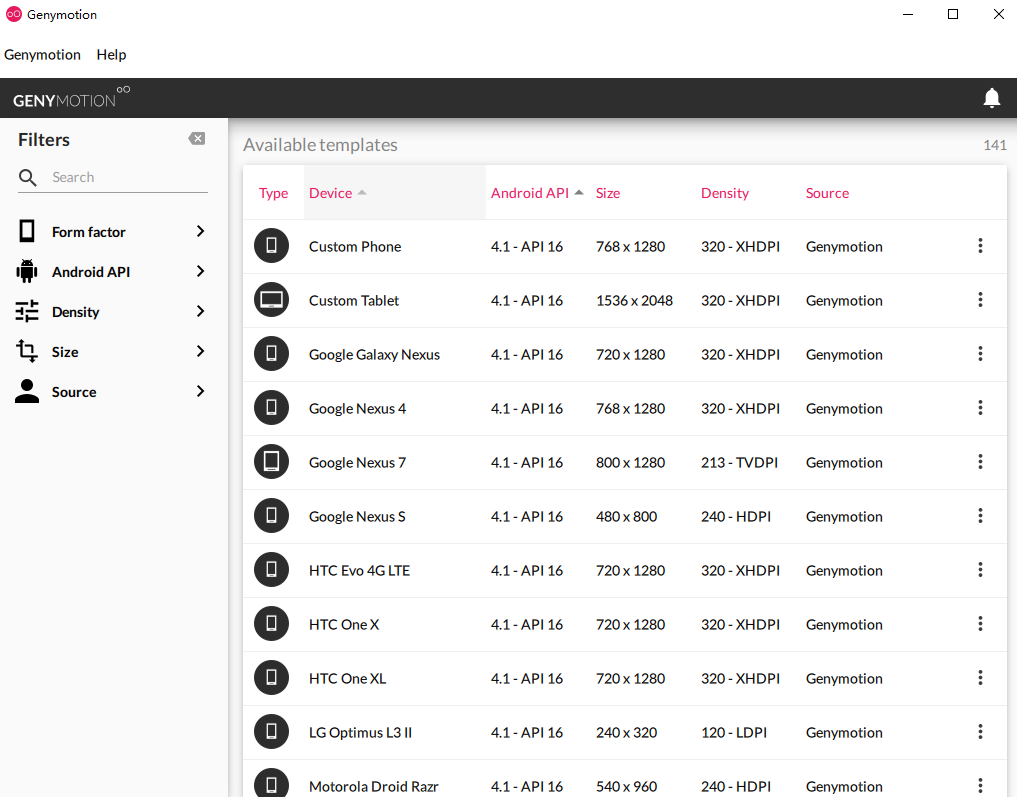Click the HTC Evo 4G LTE type icon
The height and width of the screenshot is (797, 1017).
pyautogui.click(x=271, y=569)
